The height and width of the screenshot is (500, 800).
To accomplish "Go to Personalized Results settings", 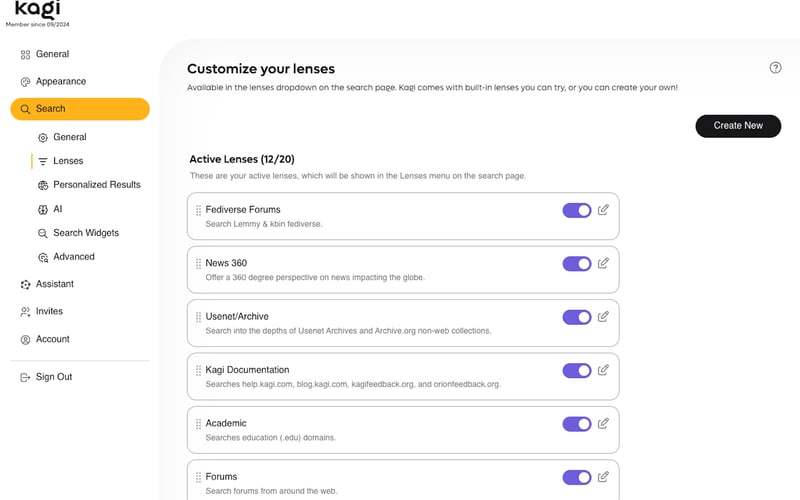I will (96, 185).
